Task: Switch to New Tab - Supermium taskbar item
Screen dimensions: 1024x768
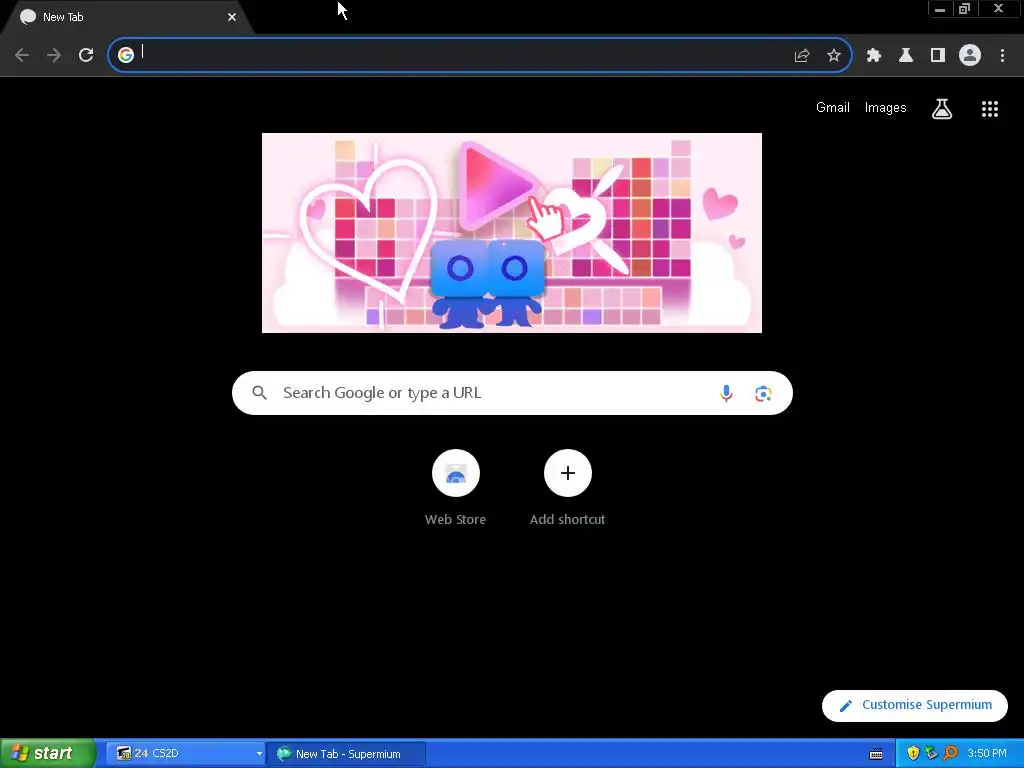Action: (346, 754)
